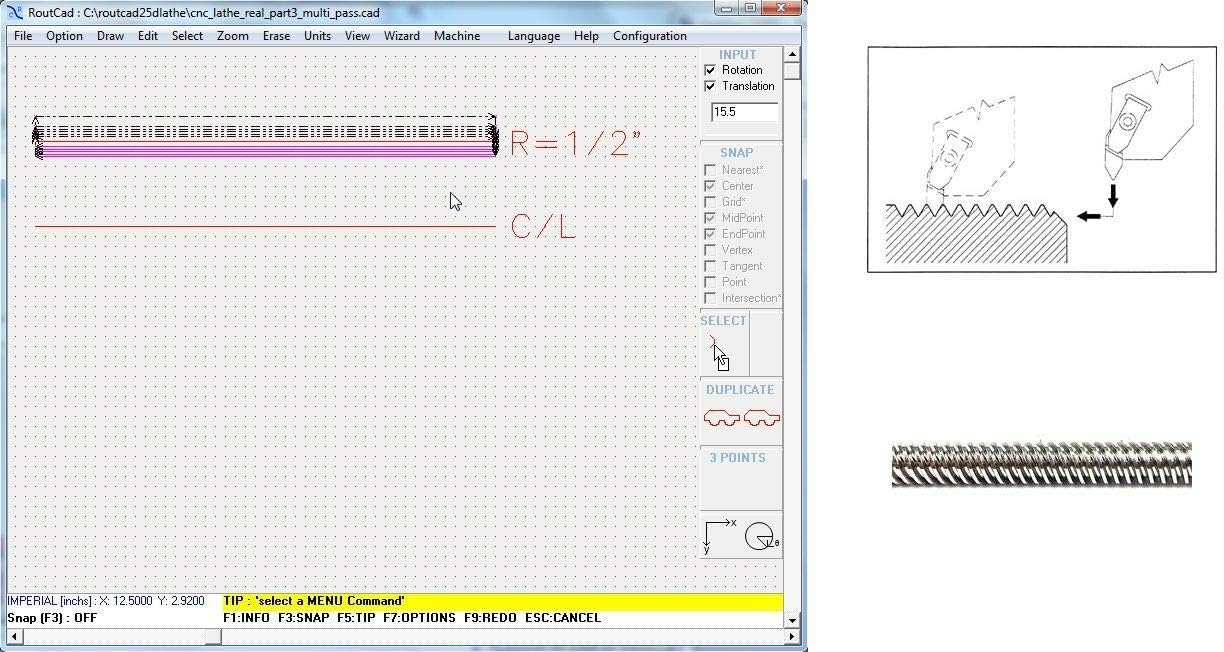The height and width of the screenshot is (652, 1224).
Task: Click the C/L centerline label
Action: [x=543, y=226]
